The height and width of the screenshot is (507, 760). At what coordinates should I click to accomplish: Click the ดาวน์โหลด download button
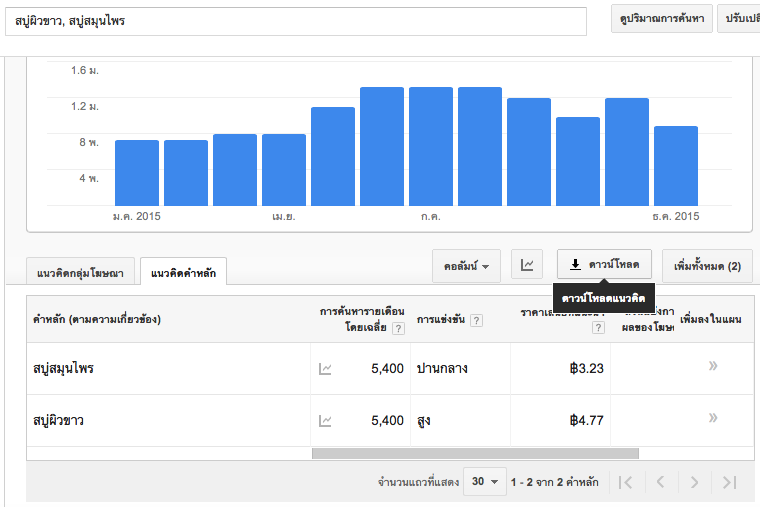[604, 265]
